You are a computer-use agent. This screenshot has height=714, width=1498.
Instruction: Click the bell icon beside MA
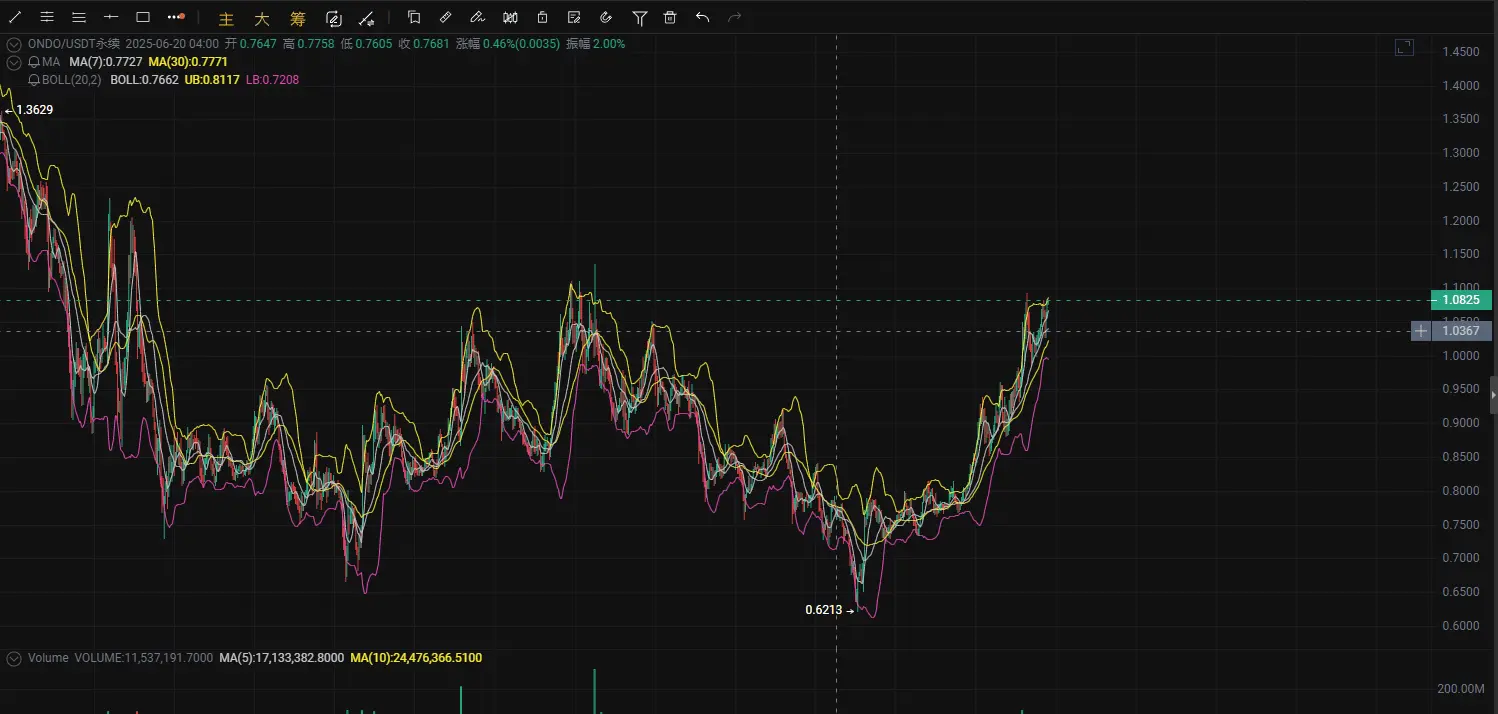(x=34, y=62)
